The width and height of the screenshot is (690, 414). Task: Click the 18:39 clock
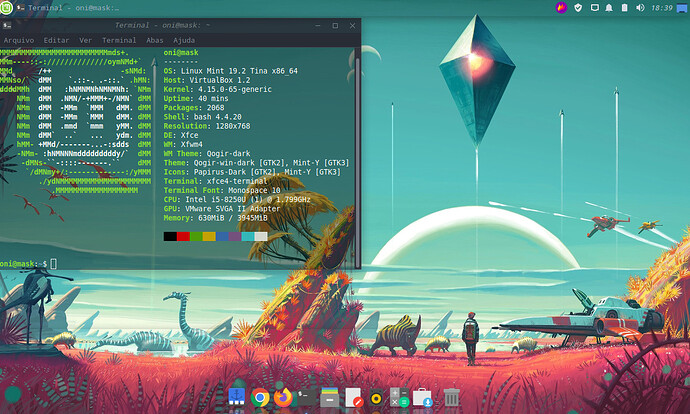tap(661, 8)
